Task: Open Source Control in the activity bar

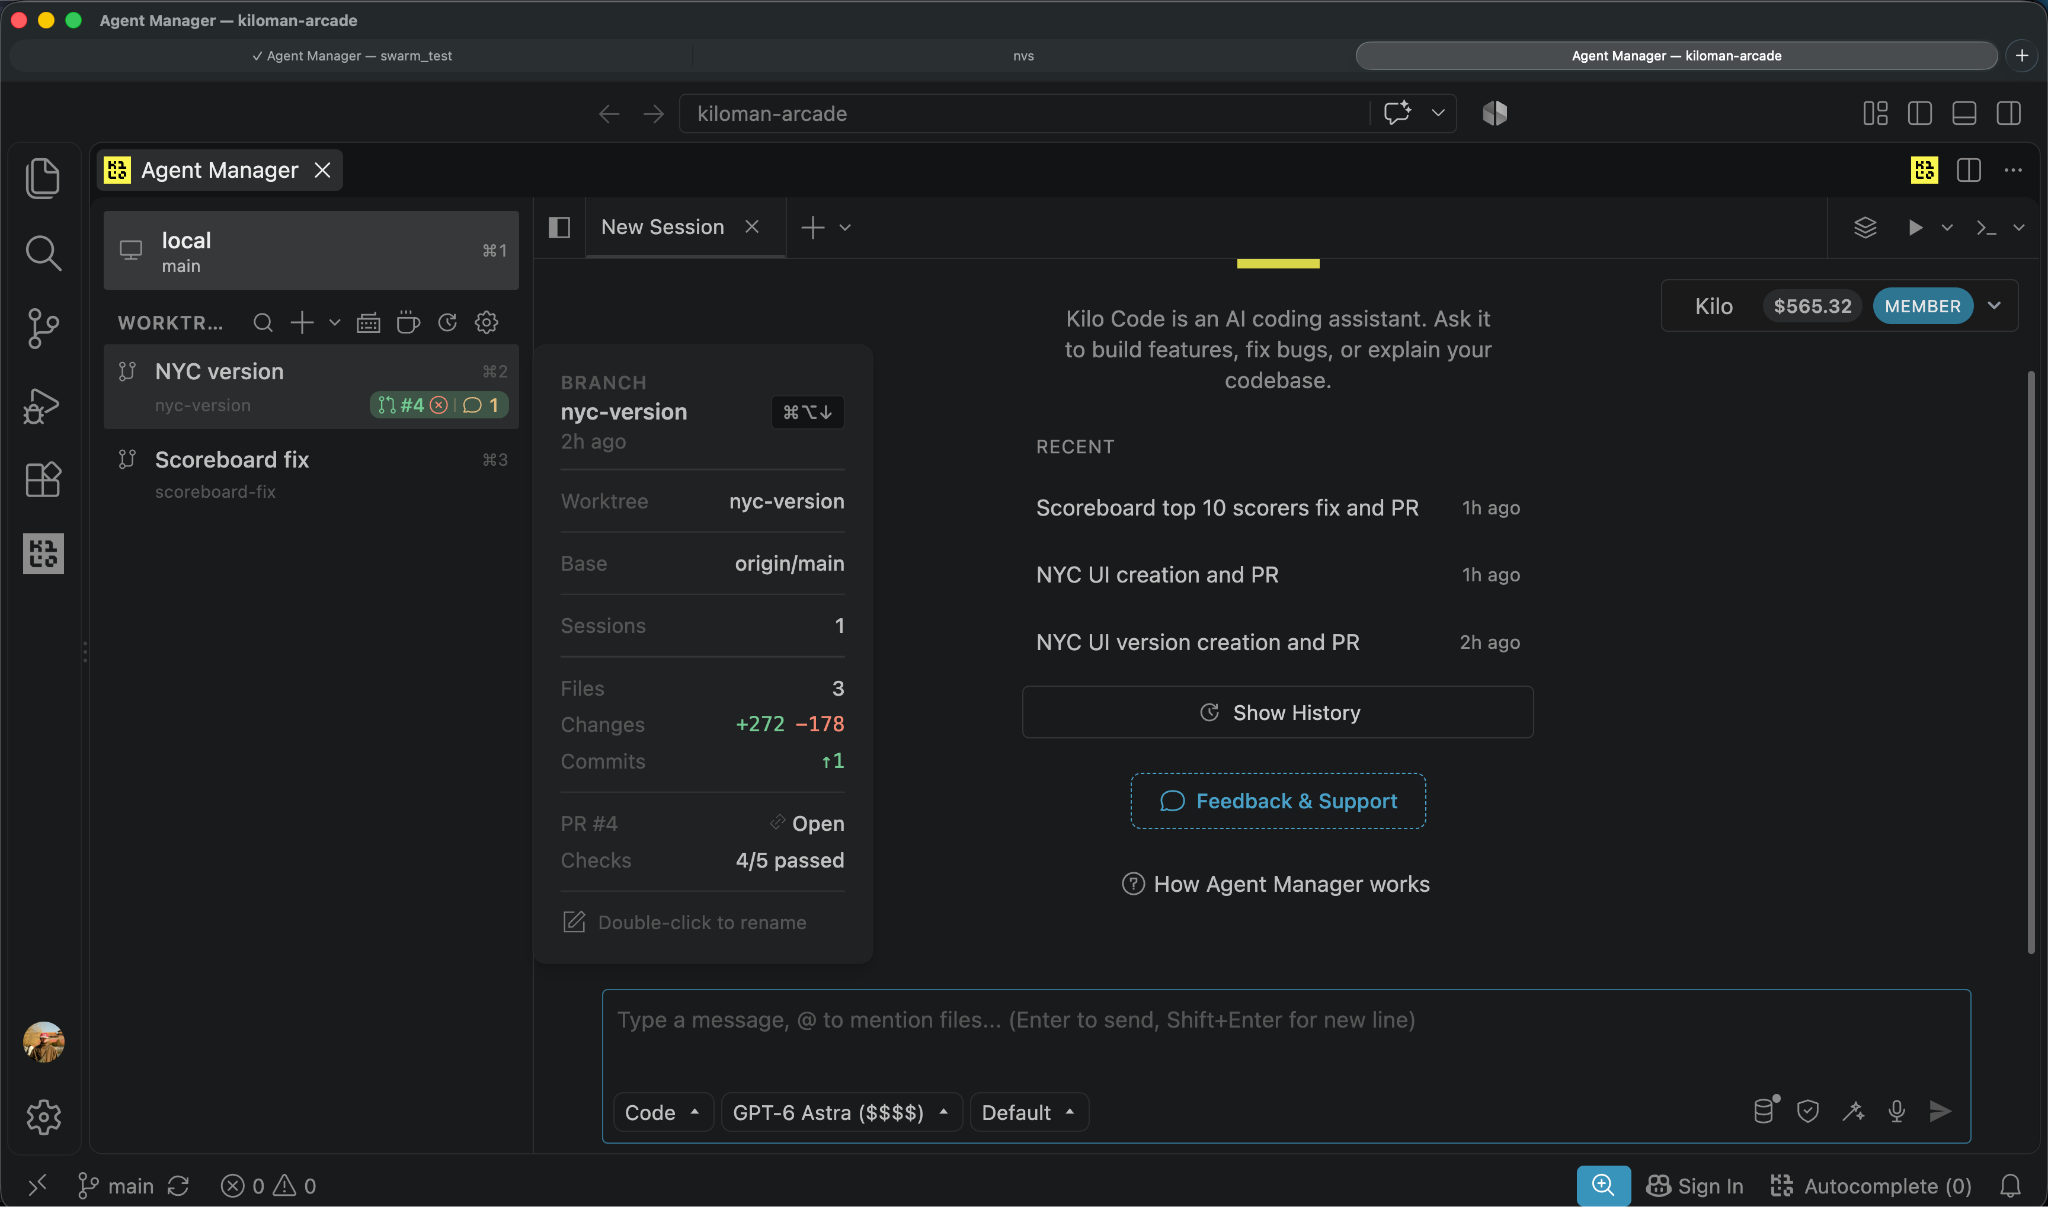Action: (x=43, y=328)
